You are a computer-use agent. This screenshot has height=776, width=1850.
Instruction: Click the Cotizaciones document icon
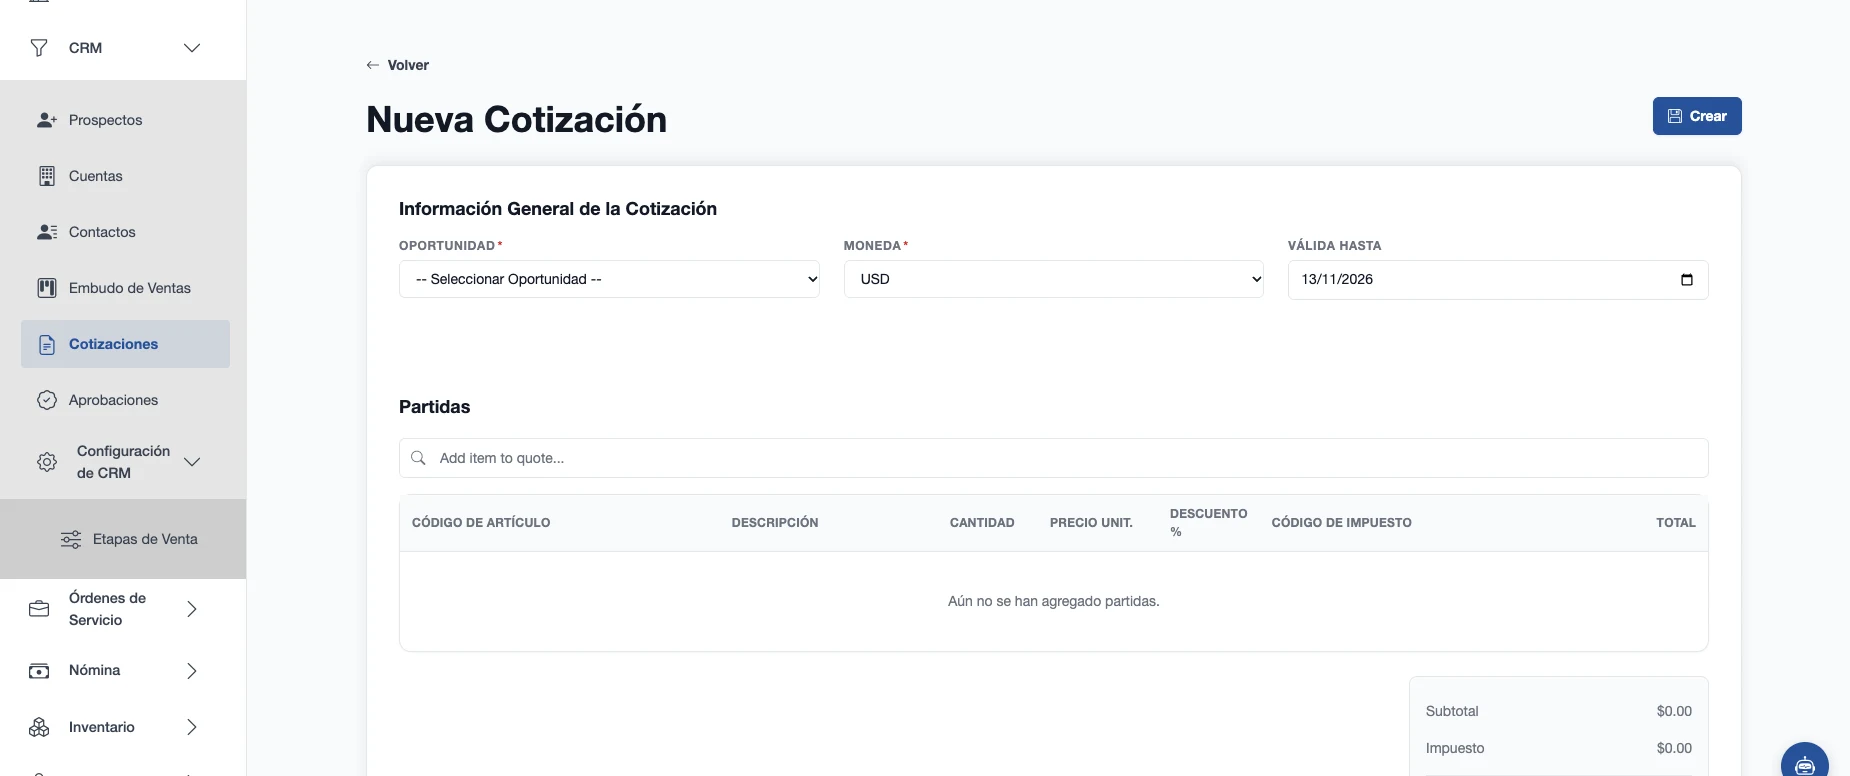tap(47, 344)
